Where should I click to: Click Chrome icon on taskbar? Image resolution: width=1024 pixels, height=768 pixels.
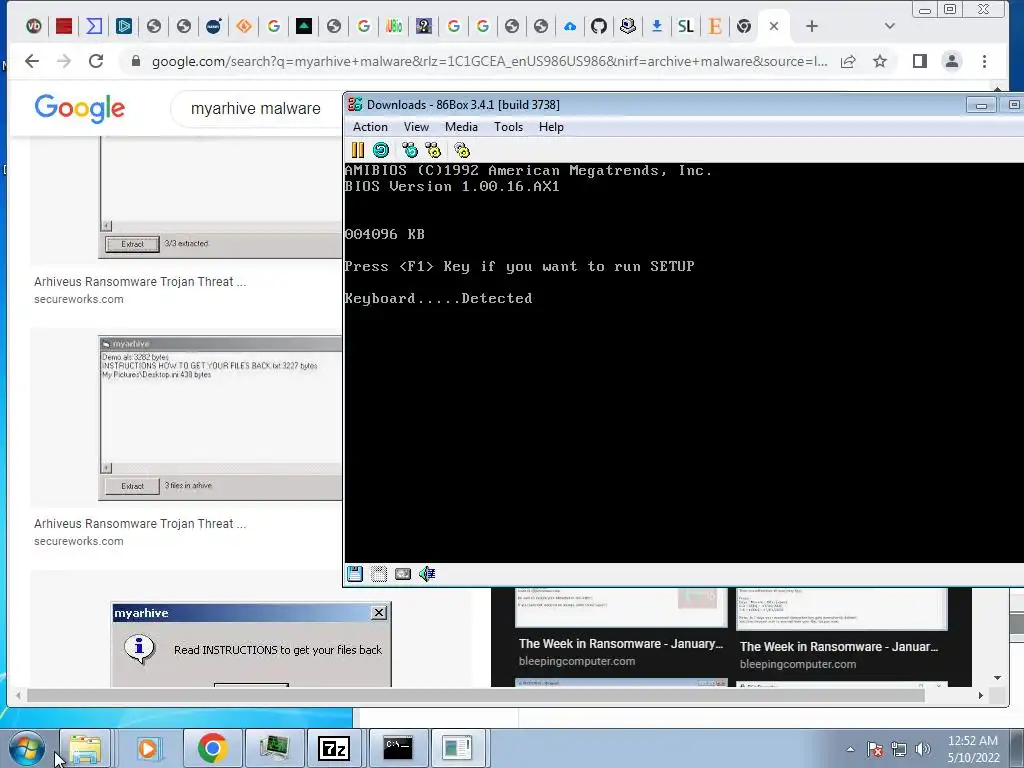click(x=212, y=748)
